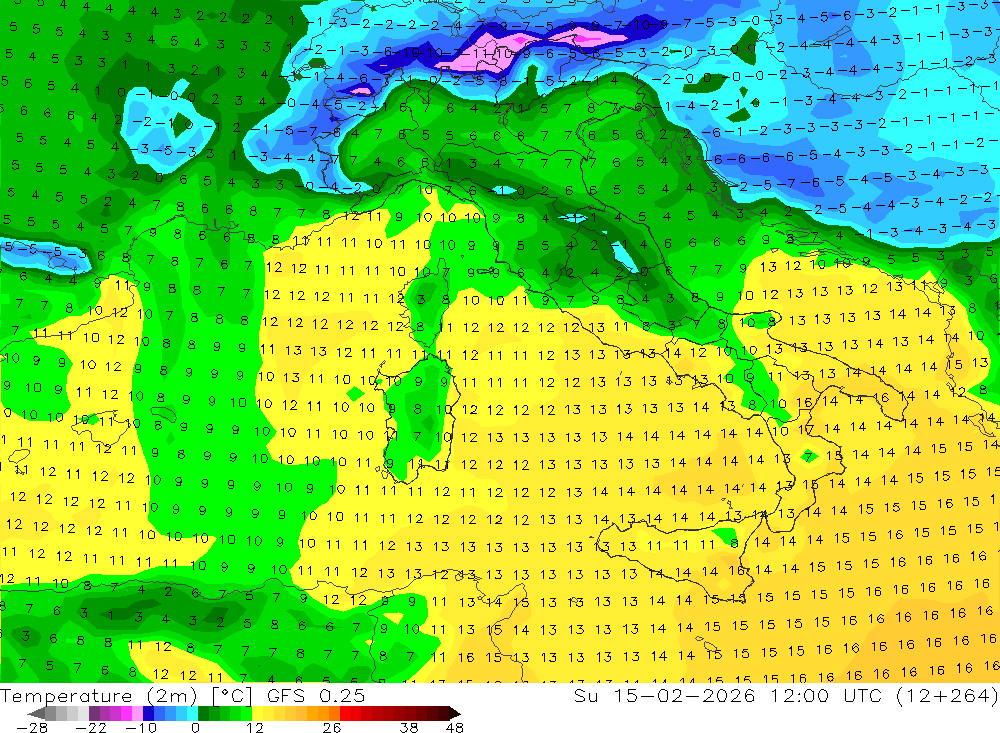Viewport: 1000px width, 733px height.
Task: Click the "0" legend scale label
Action: (x=195, y=728)
